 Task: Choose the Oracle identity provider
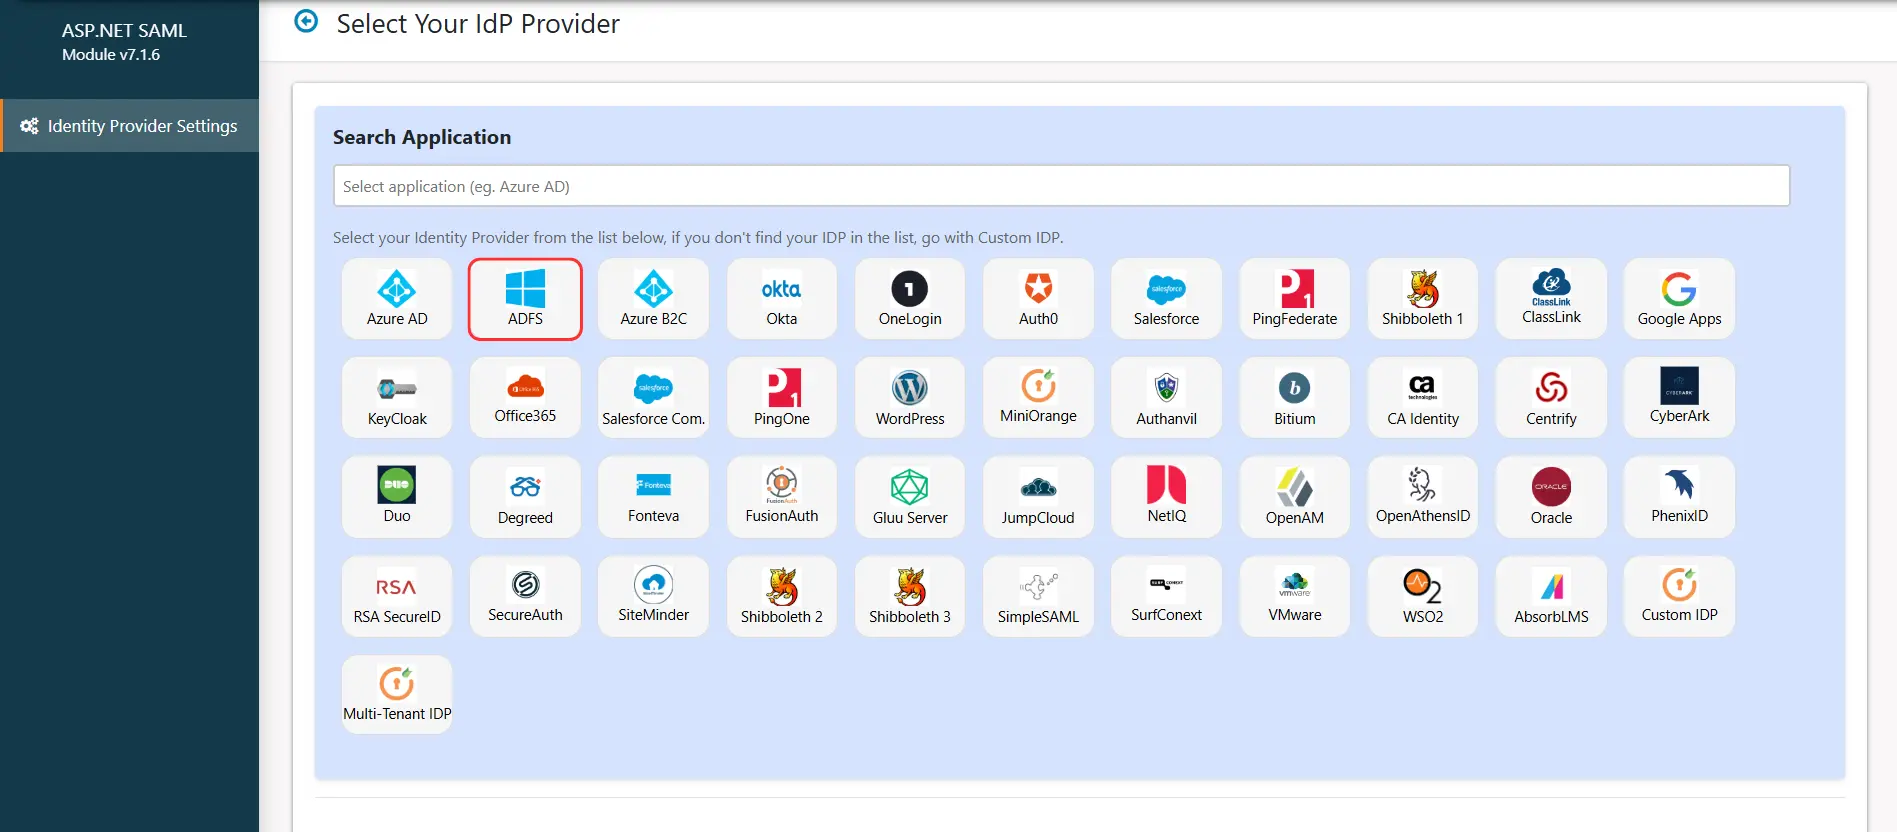click(x=1551, y=497)
